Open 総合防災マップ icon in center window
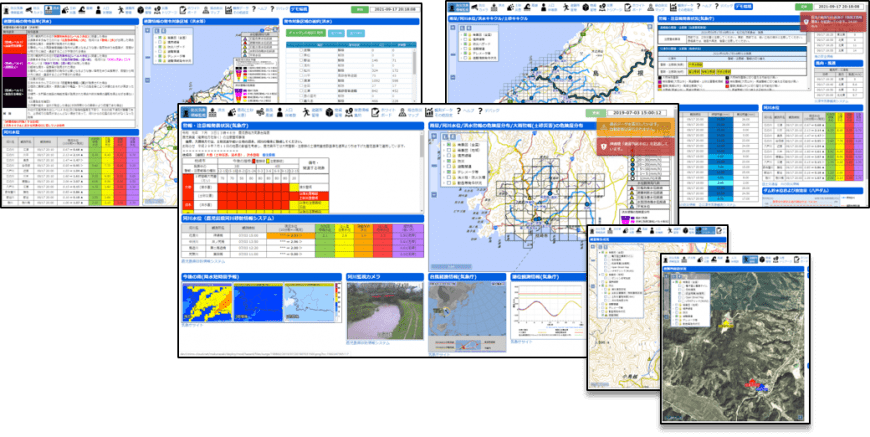 402,113
